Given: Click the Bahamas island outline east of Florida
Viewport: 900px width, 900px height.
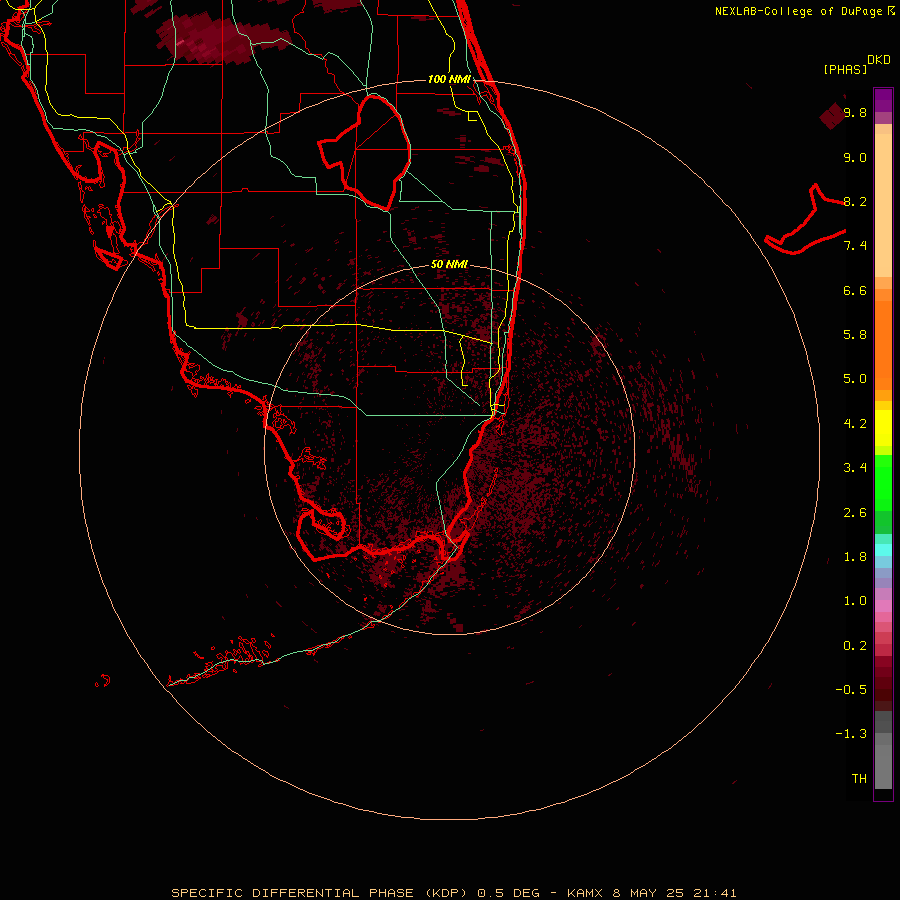Looking at the screenshot, I should (804, 219).
